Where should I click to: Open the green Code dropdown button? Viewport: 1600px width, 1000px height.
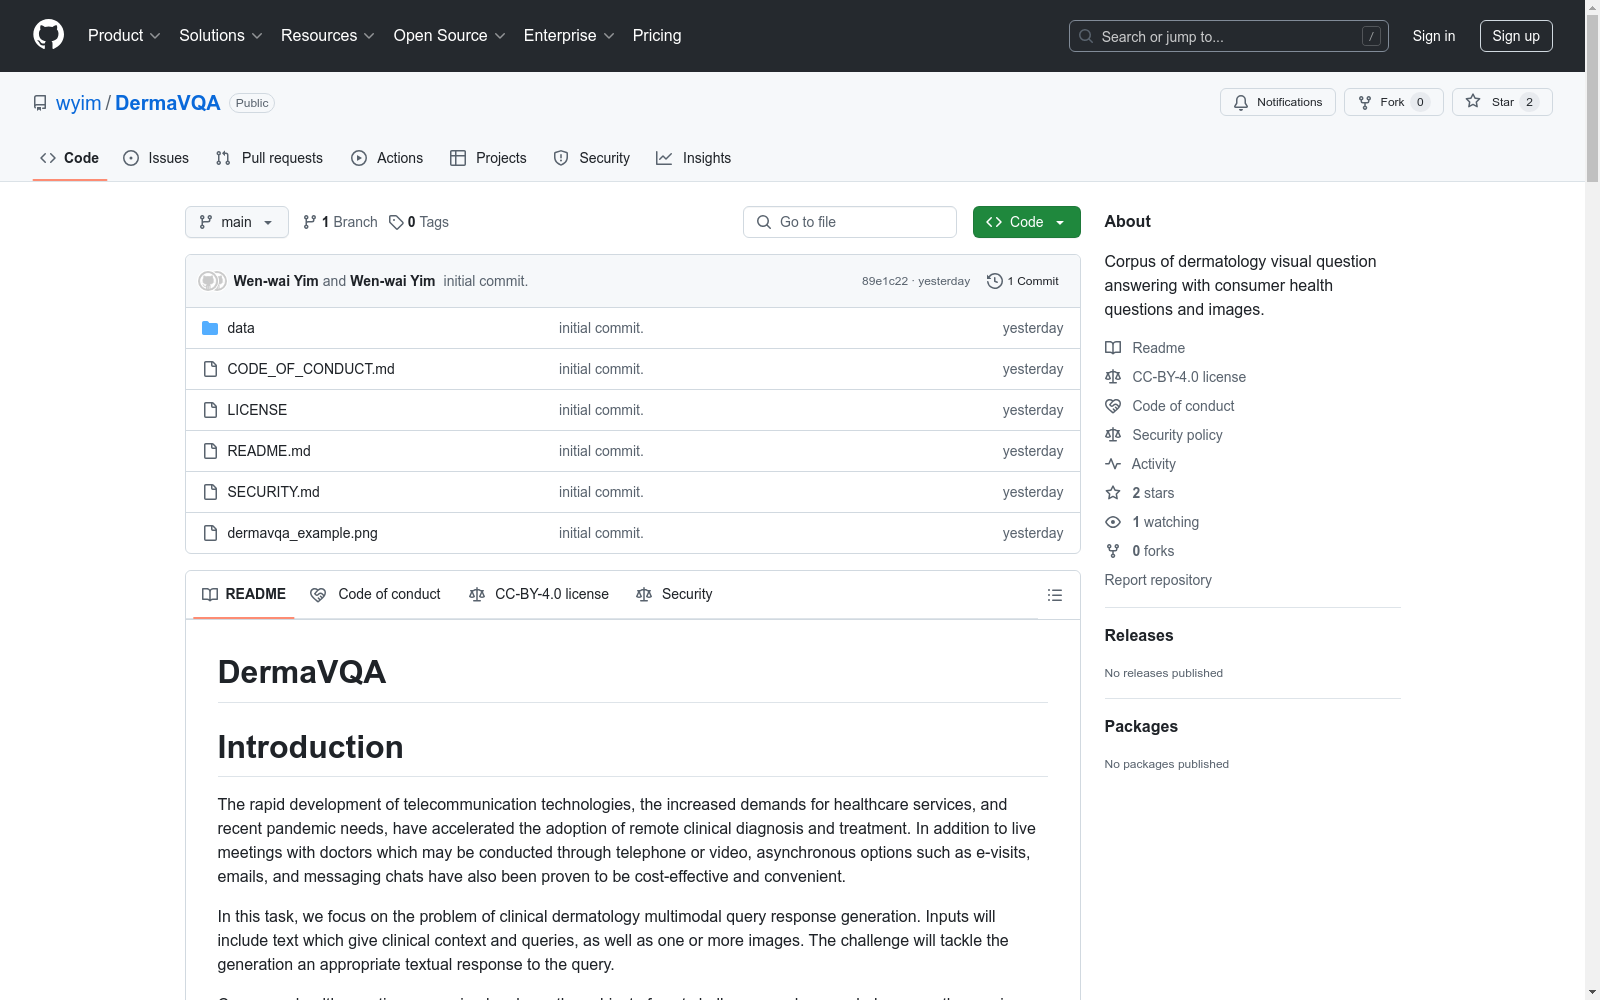(x=1027, y=222)
